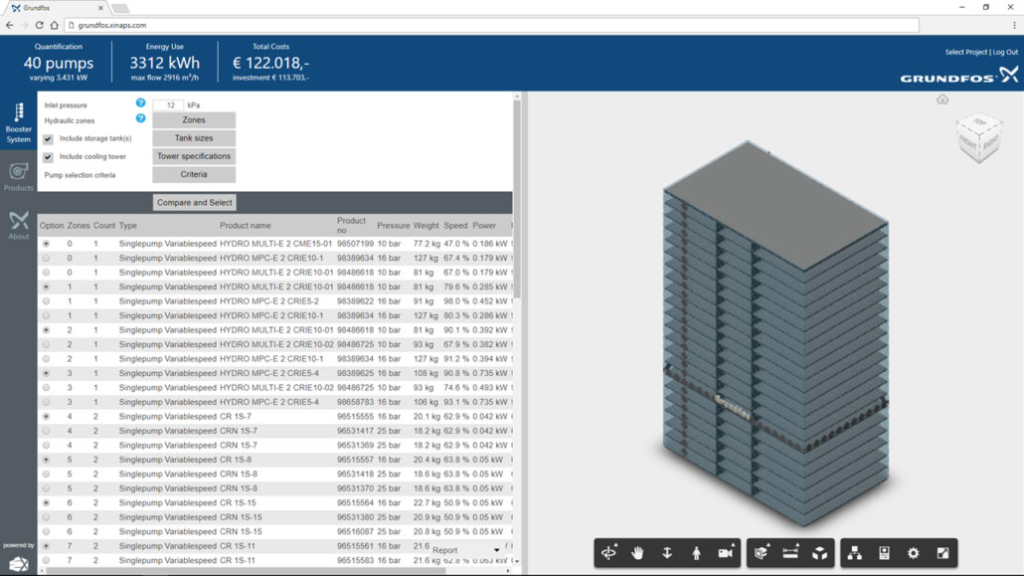Click the Log Out link

pyautogui.click(x=1005, y=52)
